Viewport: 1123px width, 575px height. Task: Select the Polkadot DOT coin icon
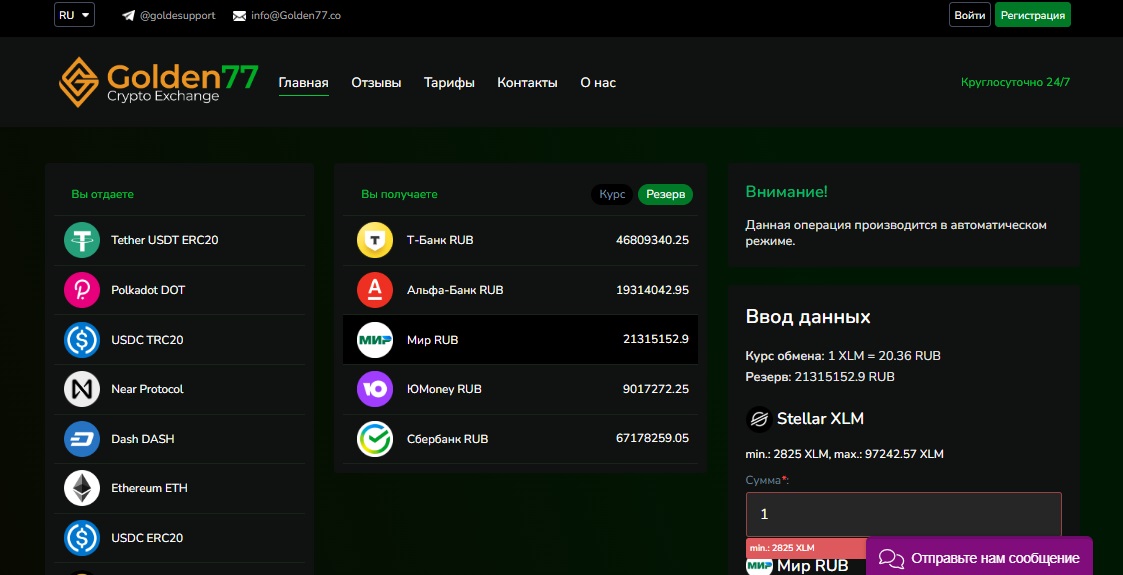pos(82,290)
